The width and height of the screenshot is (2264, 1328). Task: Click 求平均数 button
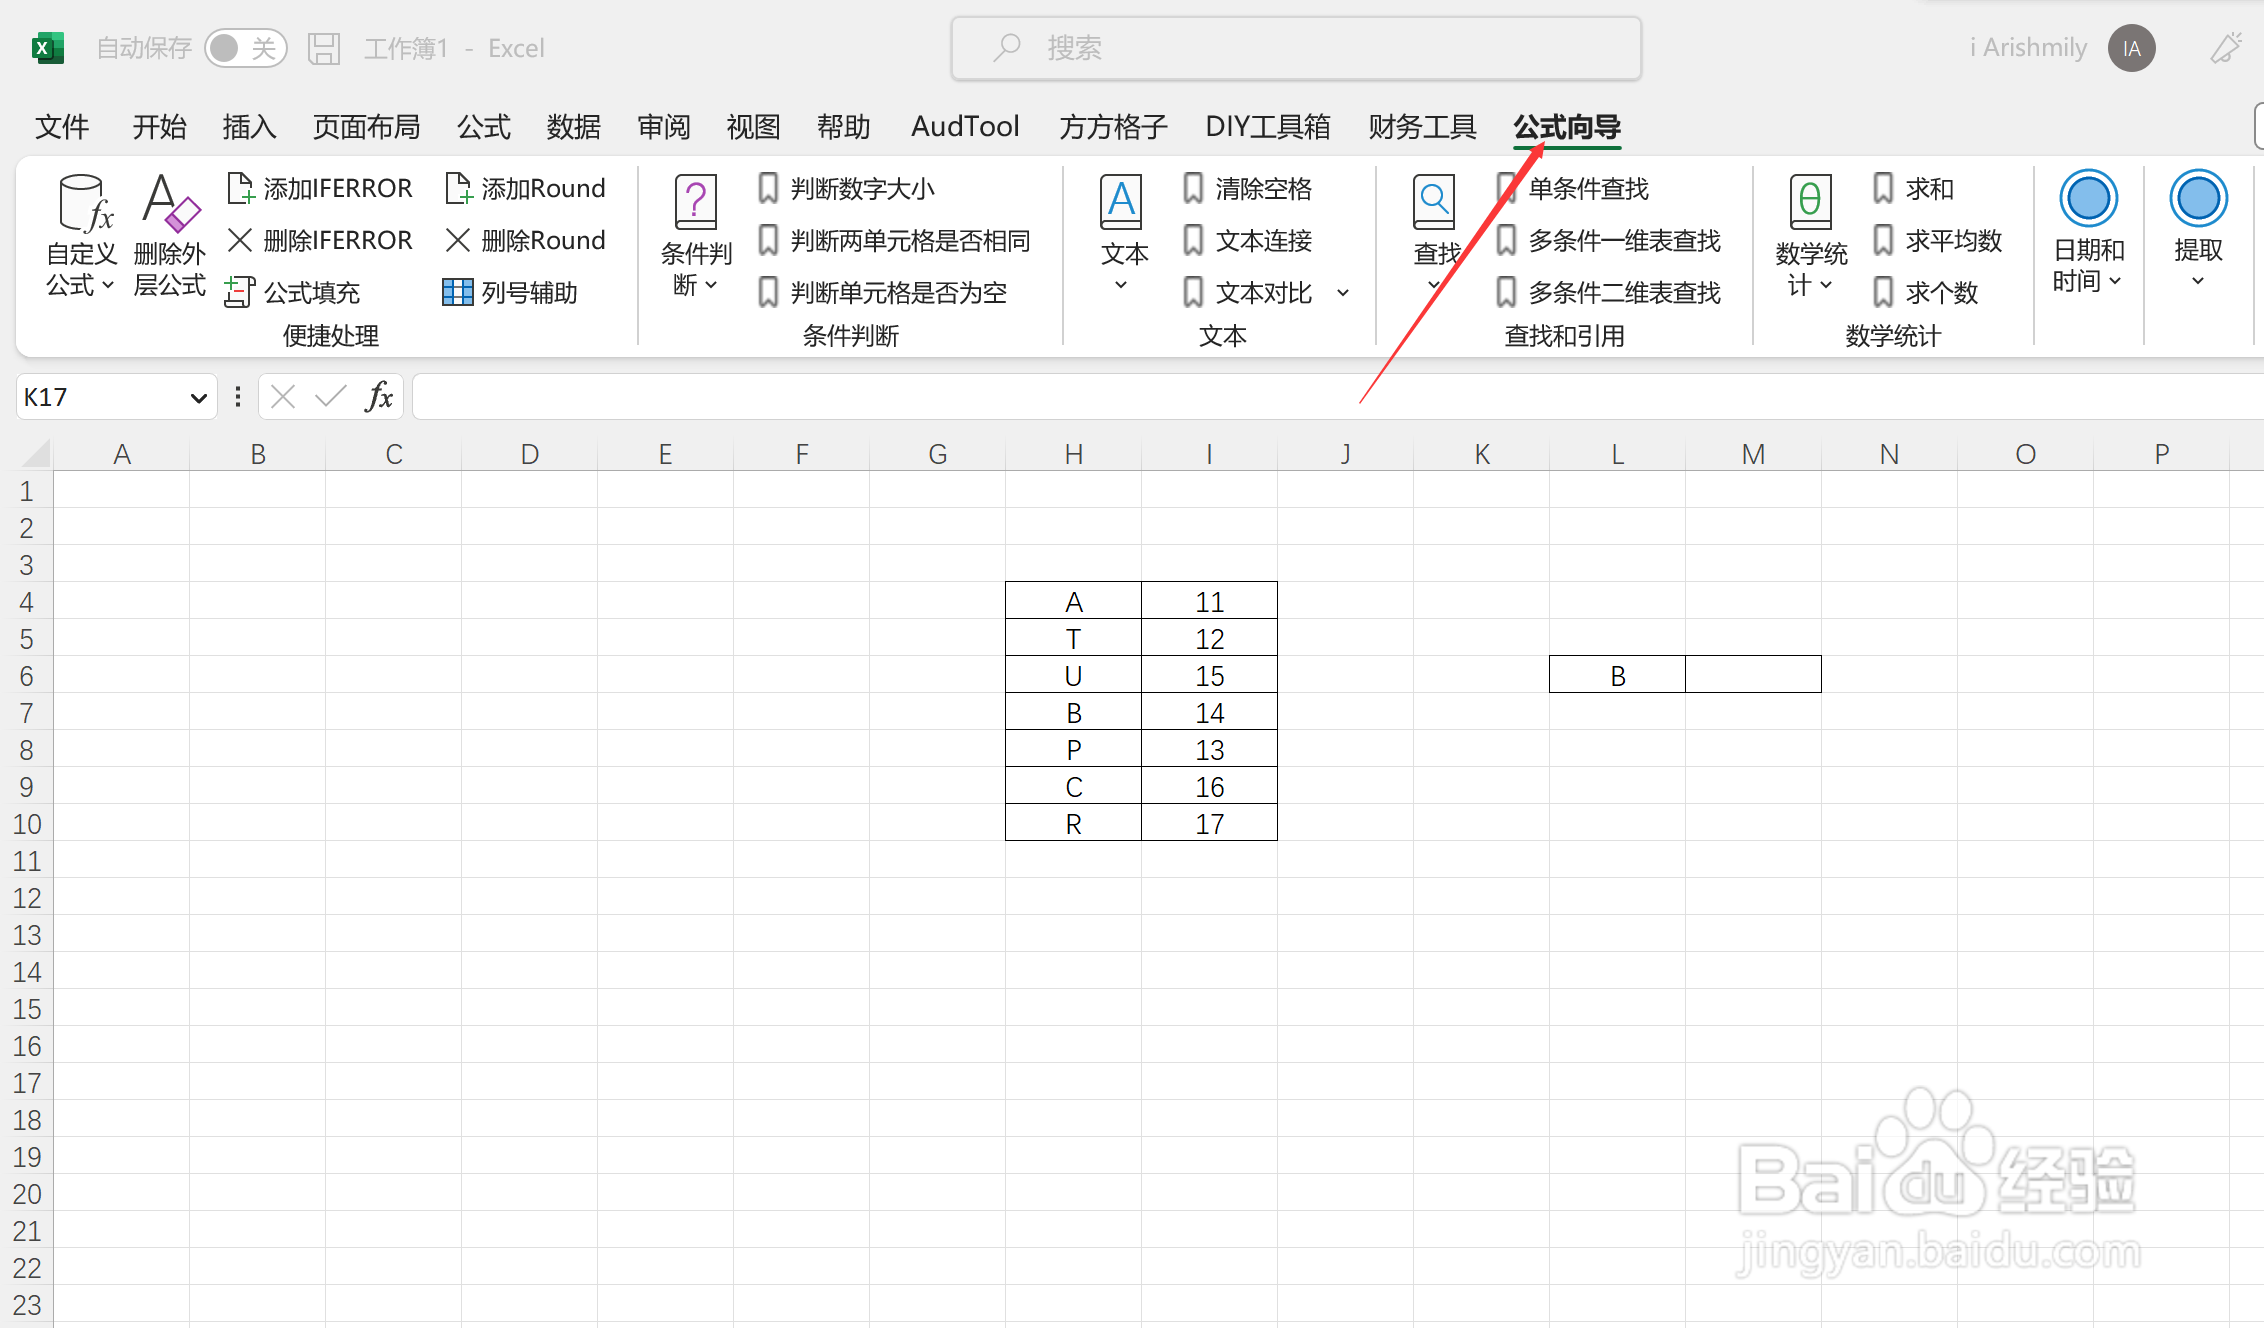[1937, 240]
